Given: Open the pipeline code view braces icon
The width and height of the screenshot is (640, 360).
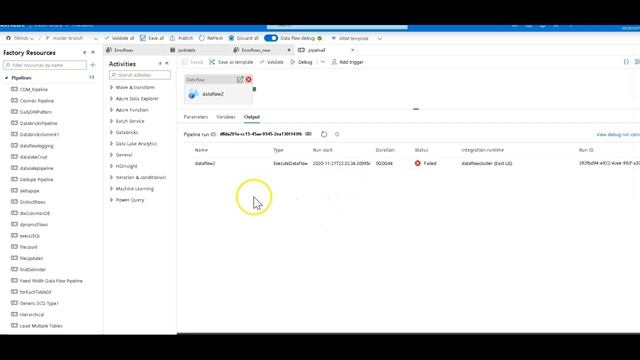Looking at the screenshot, I should [626, 62].
